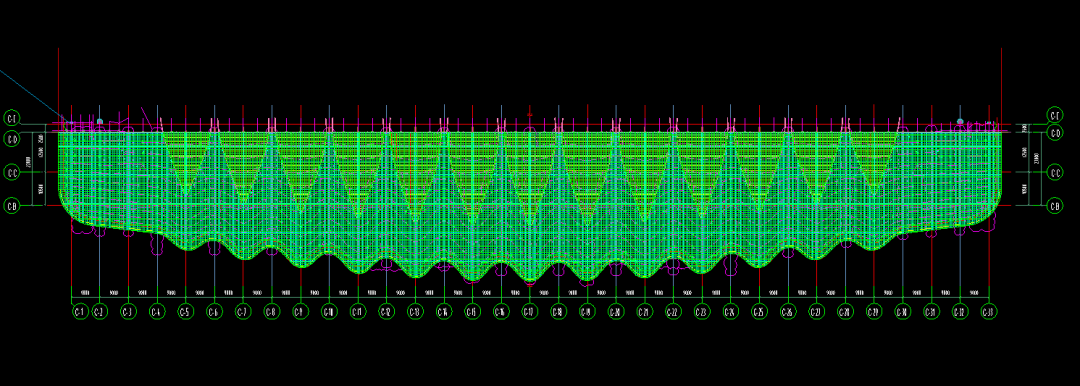Select grid bubble C-8 on bottom row
This screenshot has width=1080, height=386.
(x=271, y=312)
